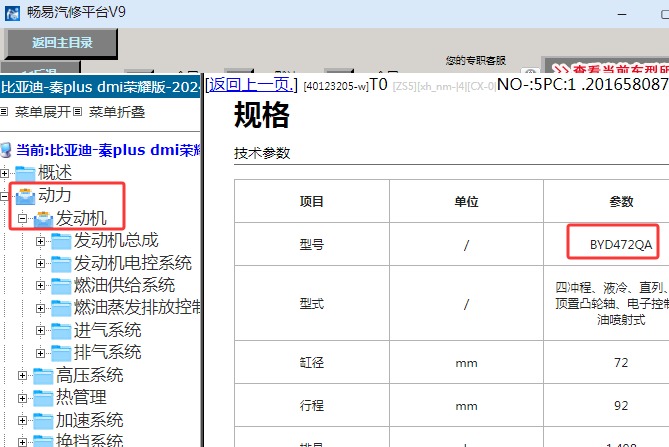Select 发动机电控系统 in the tree

pyautogui.click(x=133, y=263)
